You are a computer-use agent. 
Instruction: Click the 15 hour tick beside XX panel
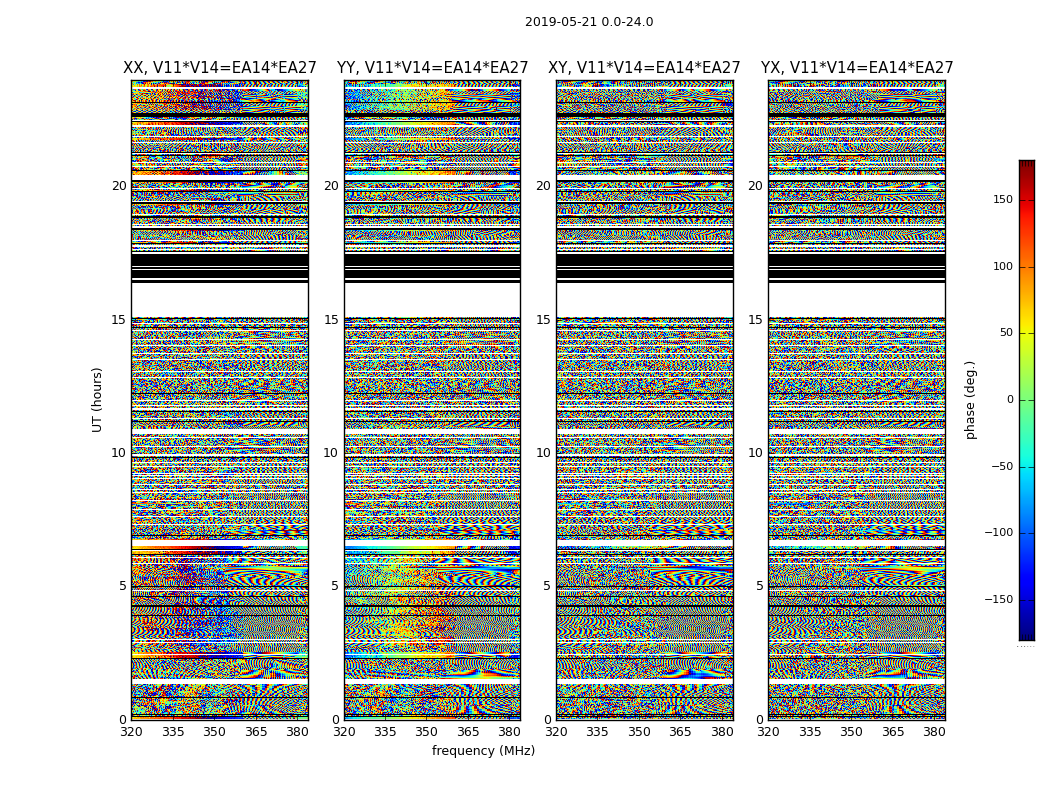click(119, 320)
